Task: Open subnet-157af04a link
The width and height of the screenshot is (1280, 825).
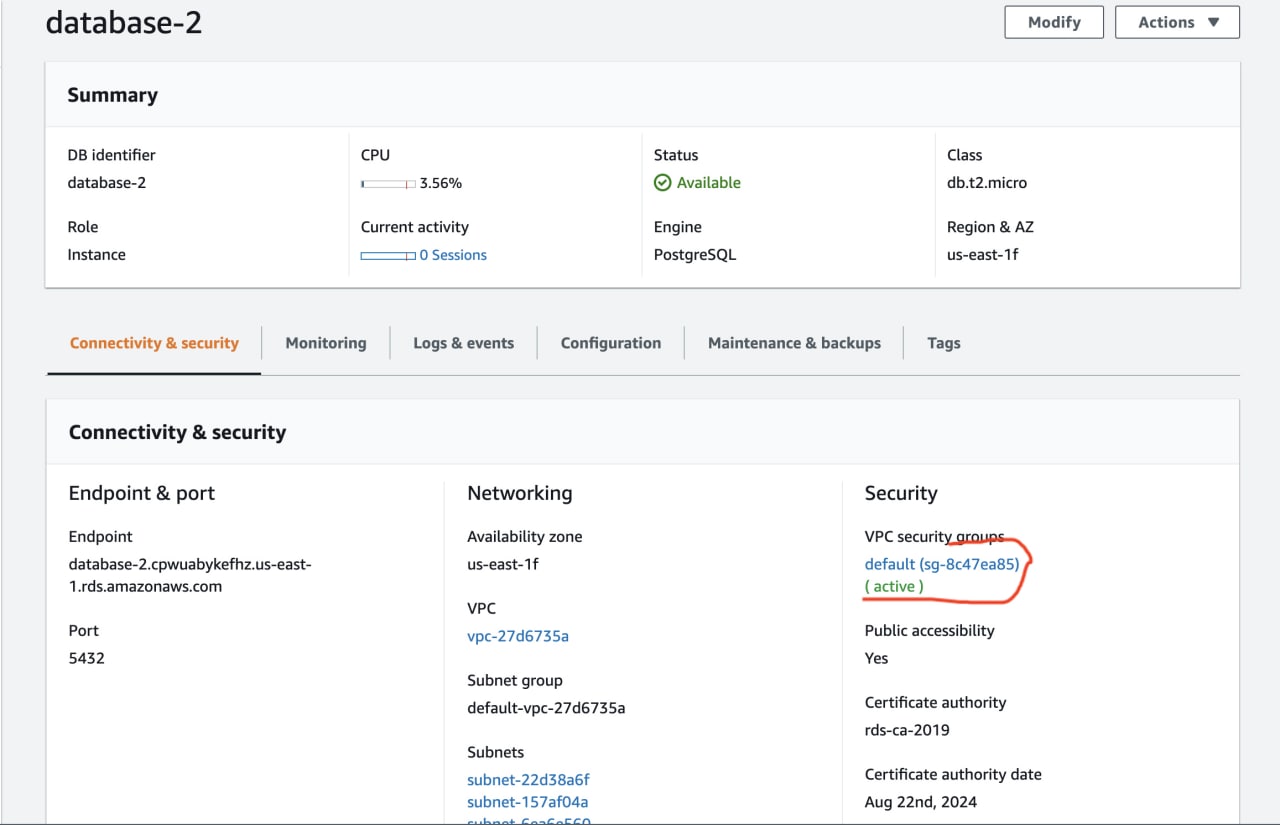Action: pos(527,802)
